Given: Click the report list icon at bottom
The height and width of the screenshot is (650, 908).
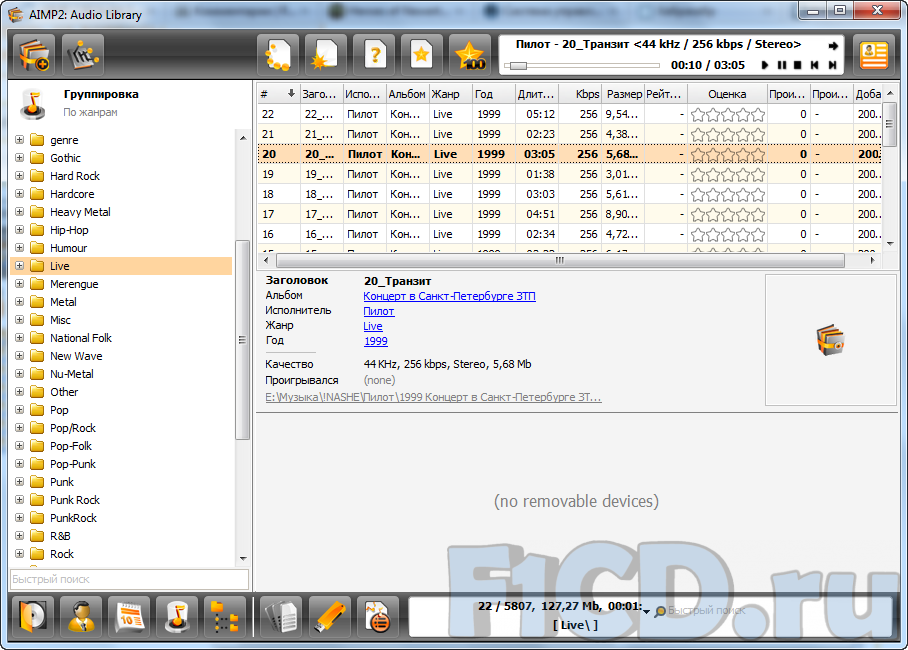Looking at the screenshot, I should tap(378, 616).
